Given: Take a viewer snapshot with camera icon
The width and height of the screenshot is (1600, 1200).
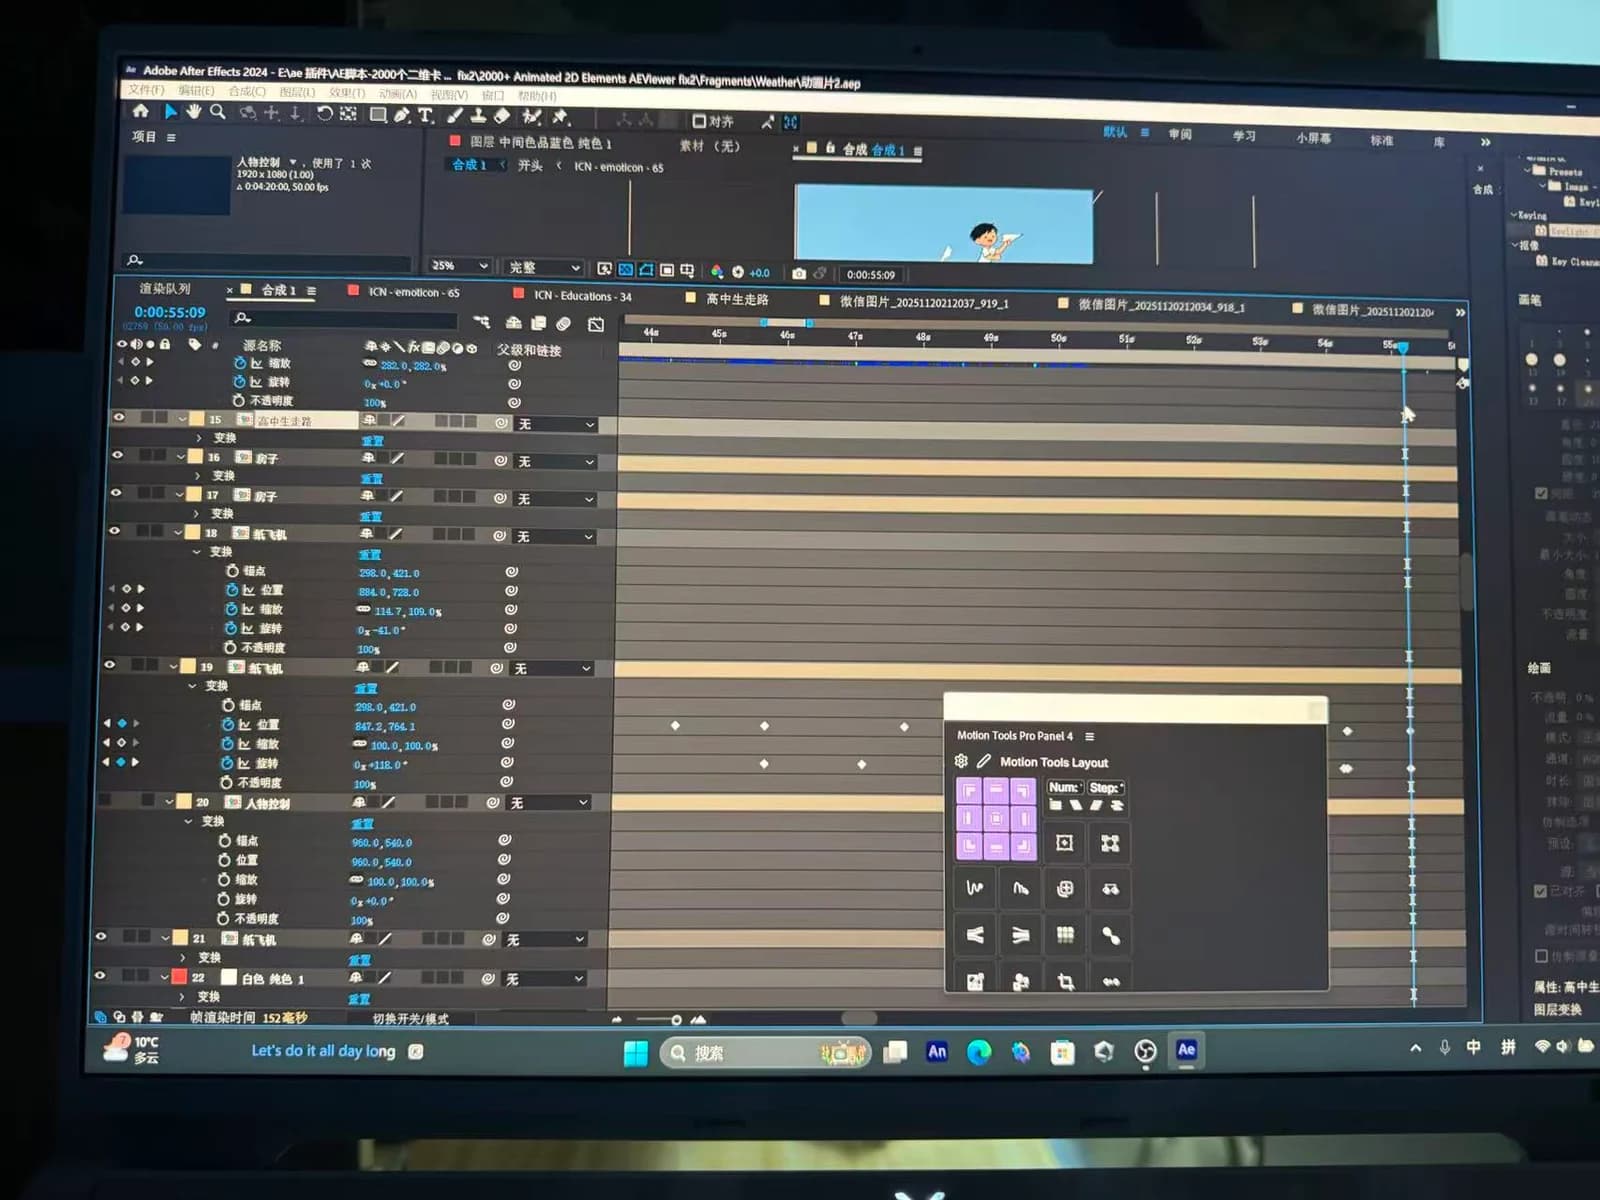Looking at the screenshot, I should pos(799,273).
